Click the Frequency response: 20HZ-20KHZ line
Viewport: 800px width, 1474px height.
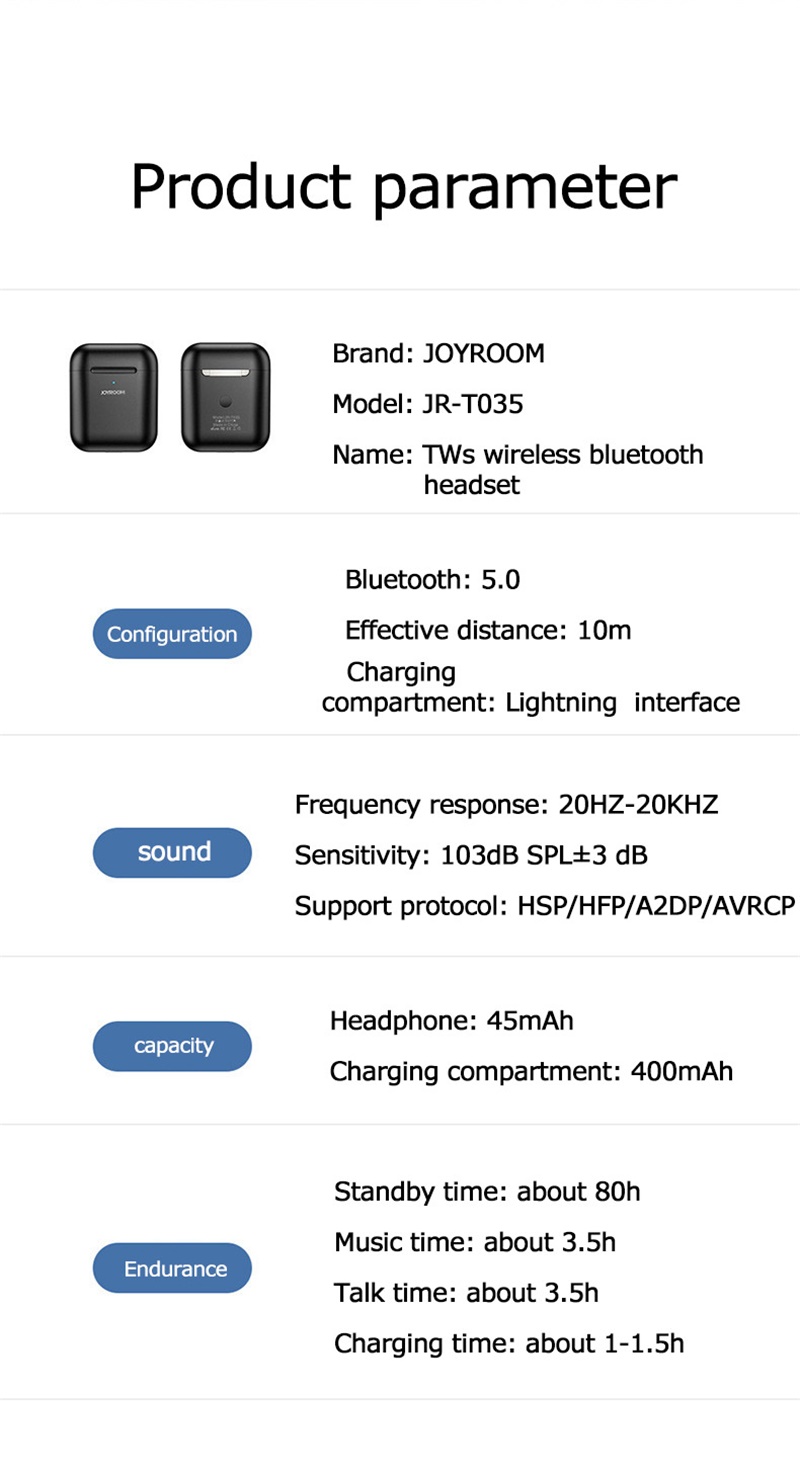(x=506, y=804)
